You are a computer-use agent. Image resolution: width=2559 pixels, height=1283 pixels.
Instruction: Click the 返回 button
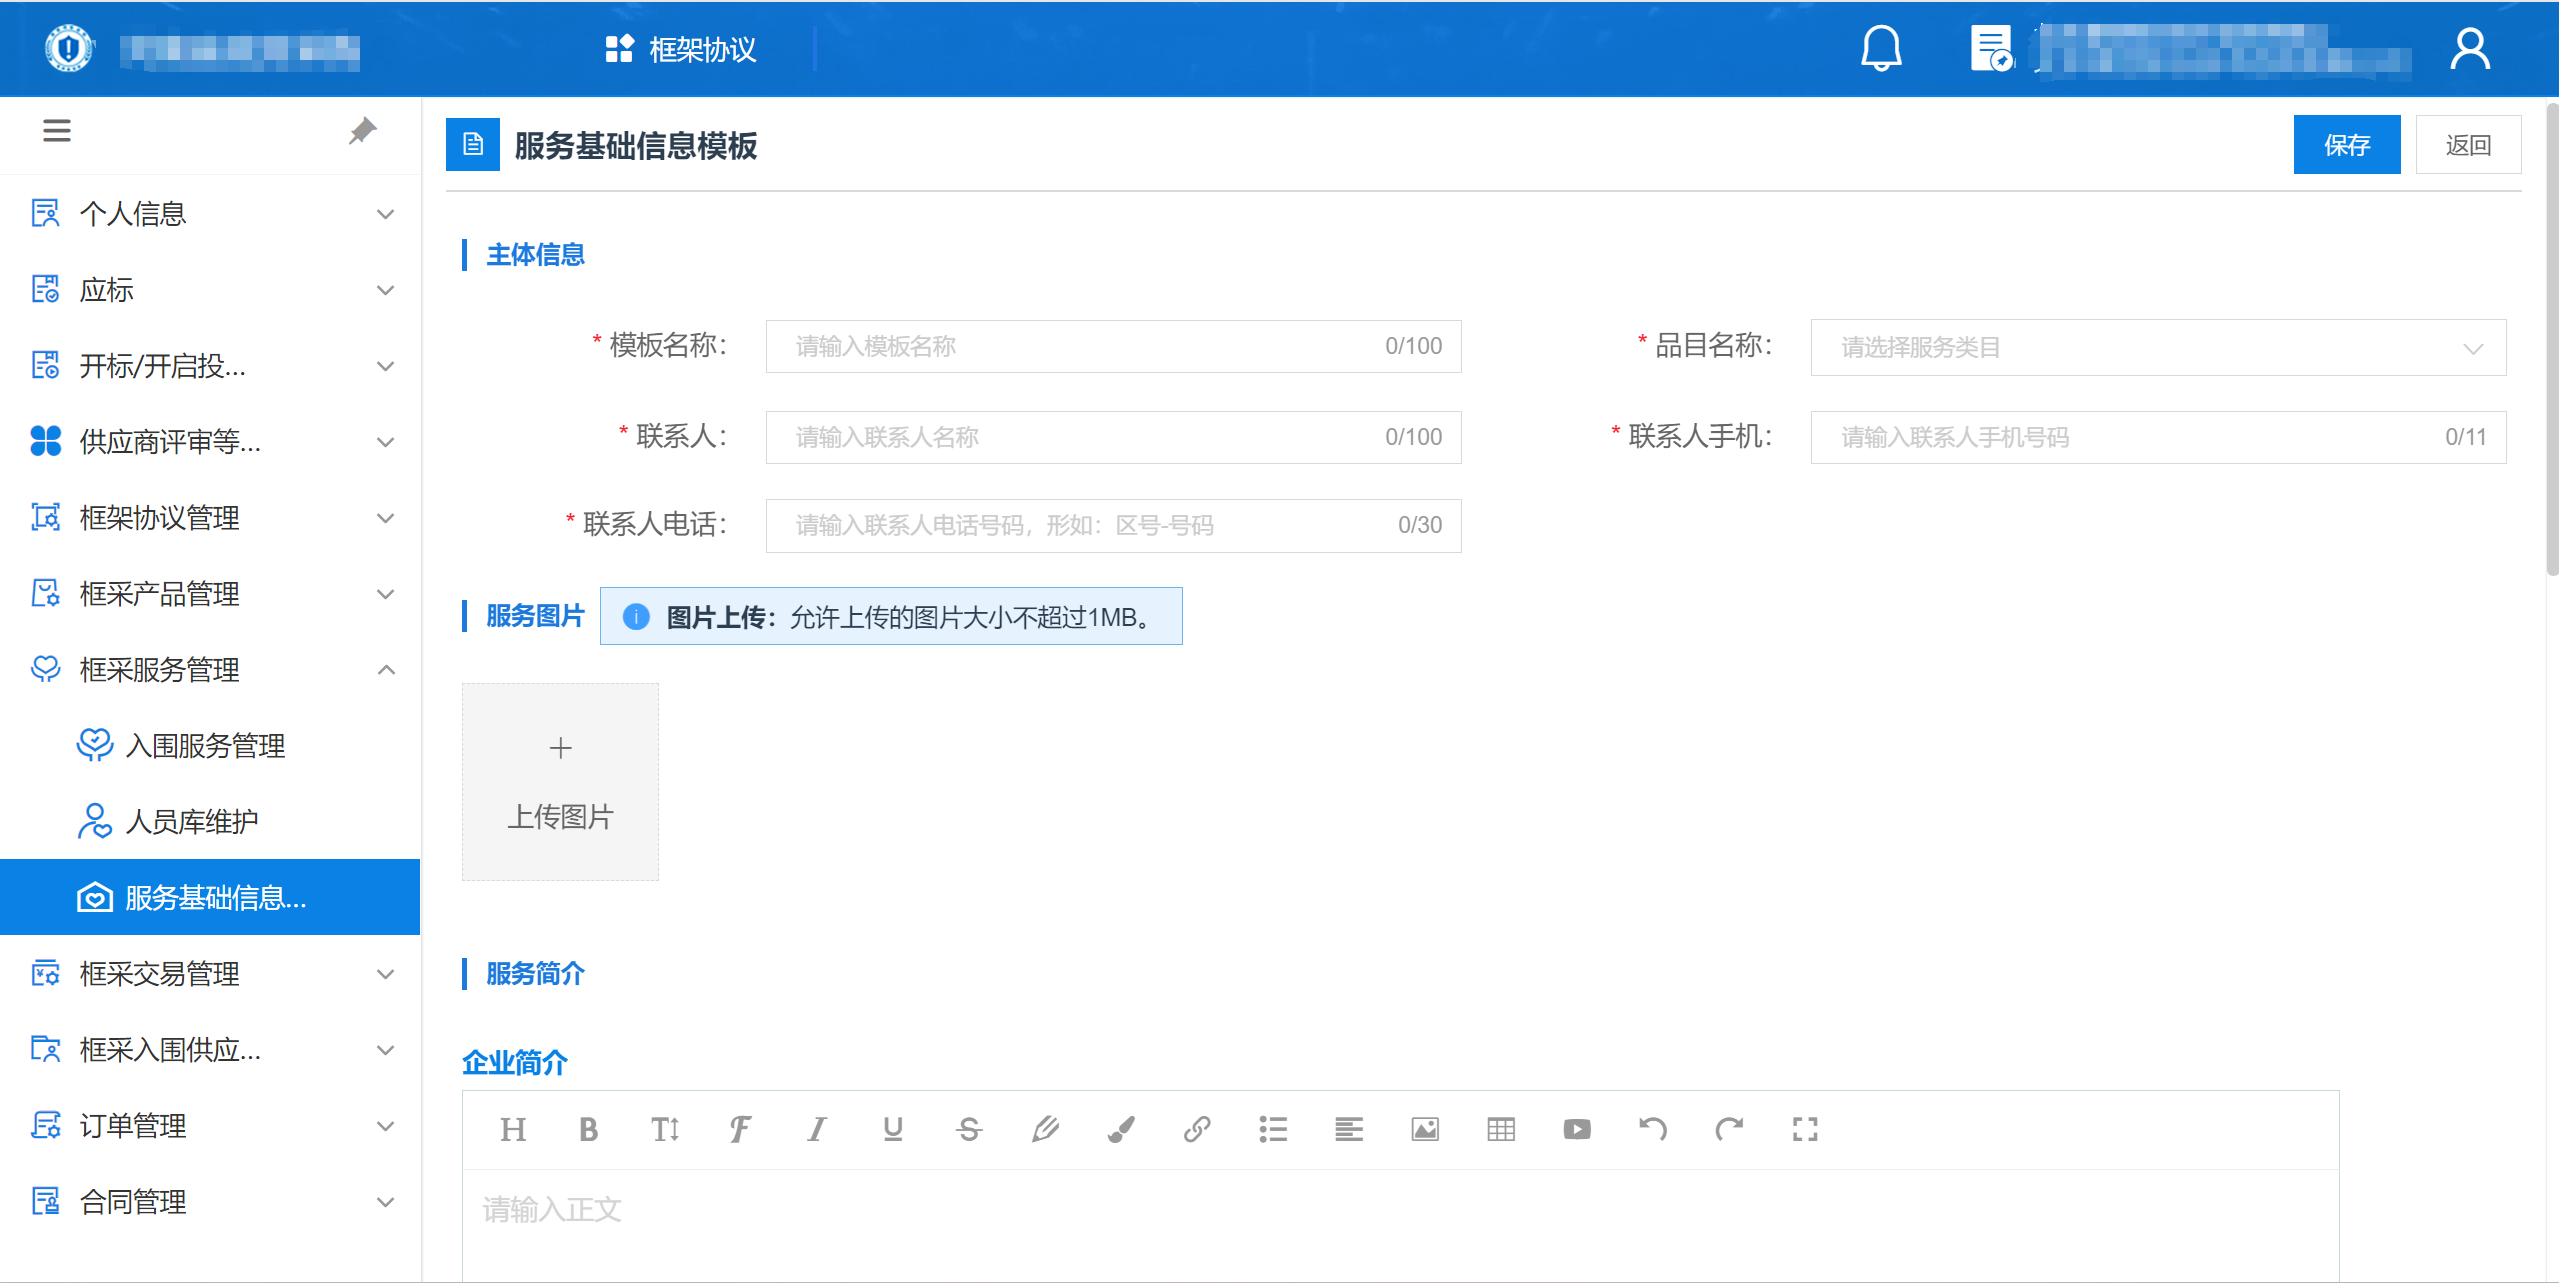click(x=2468, y=145)
